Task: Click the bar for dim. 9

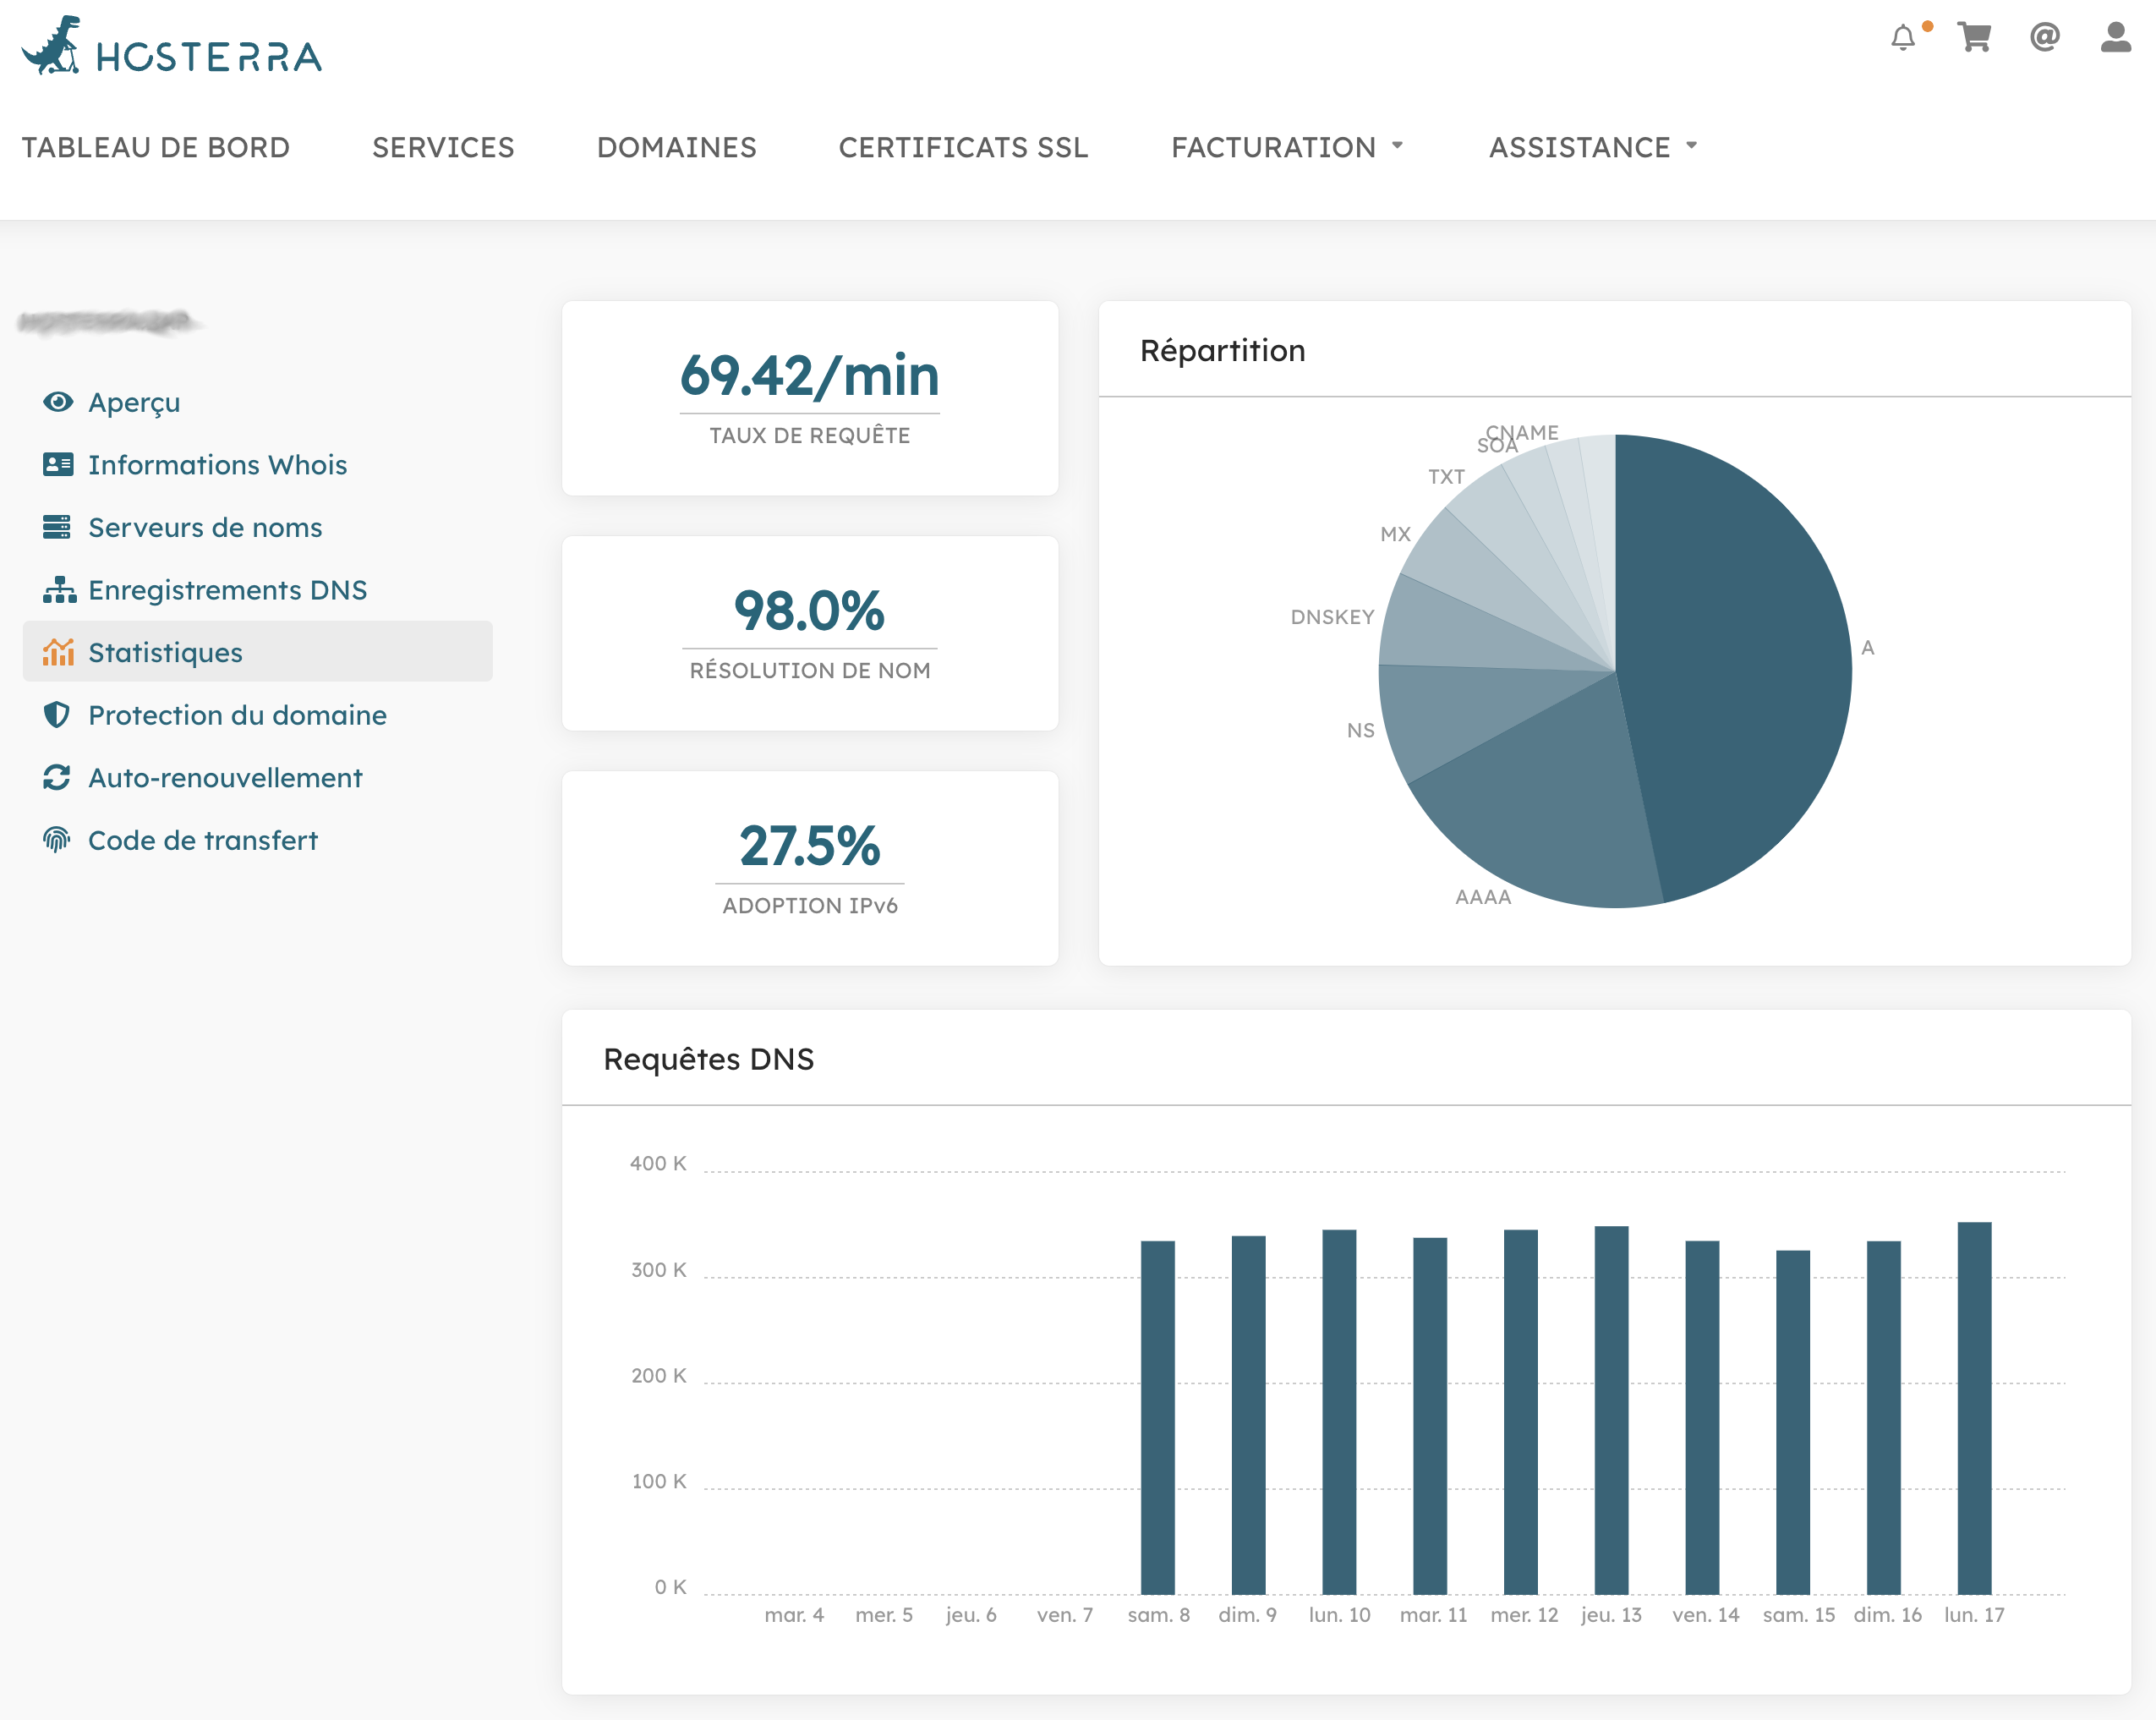Action: tap(1248, 1414)
